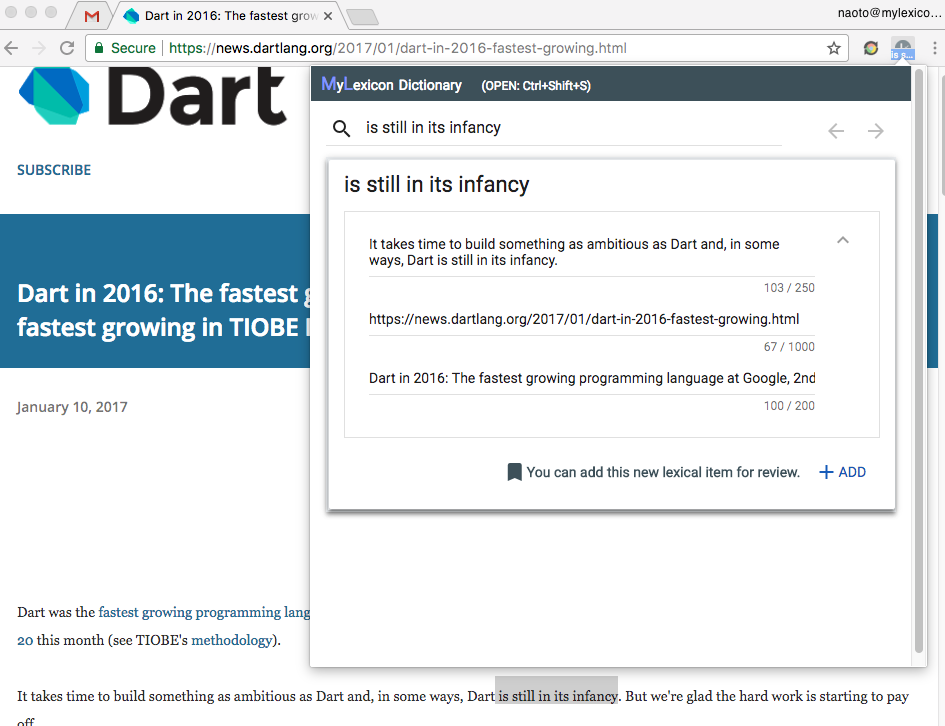Image resolution: width=945 pixels, height=726 pixels.
Task: Open the Chrome three-dot menu
Action: click(935, 48)
